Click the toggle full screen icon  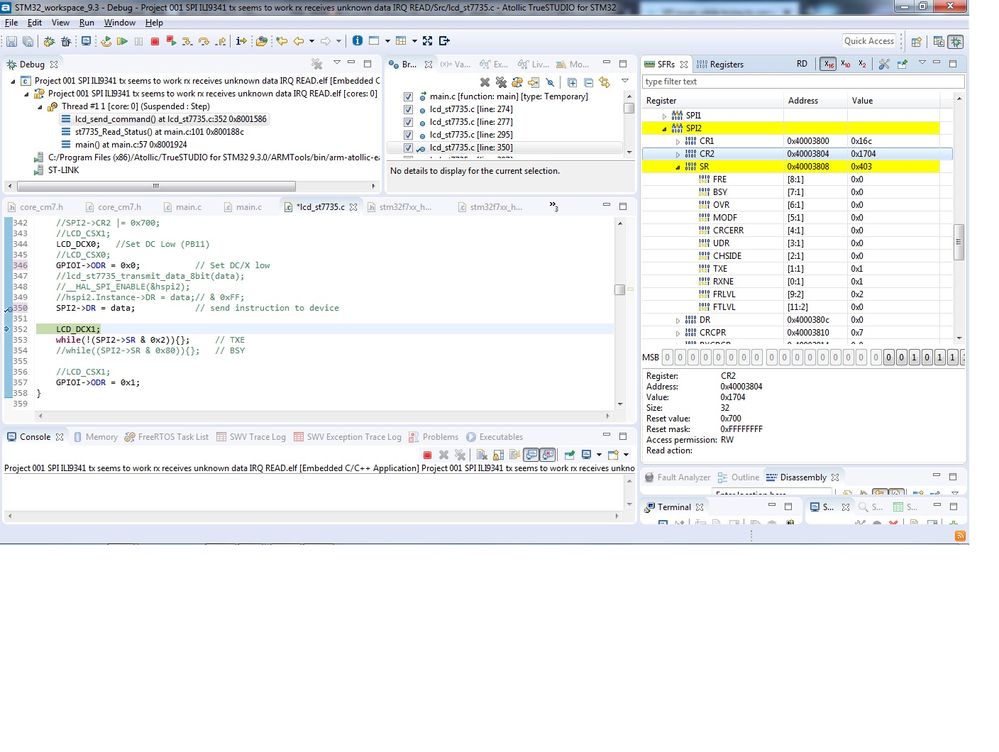click(427, 41)
